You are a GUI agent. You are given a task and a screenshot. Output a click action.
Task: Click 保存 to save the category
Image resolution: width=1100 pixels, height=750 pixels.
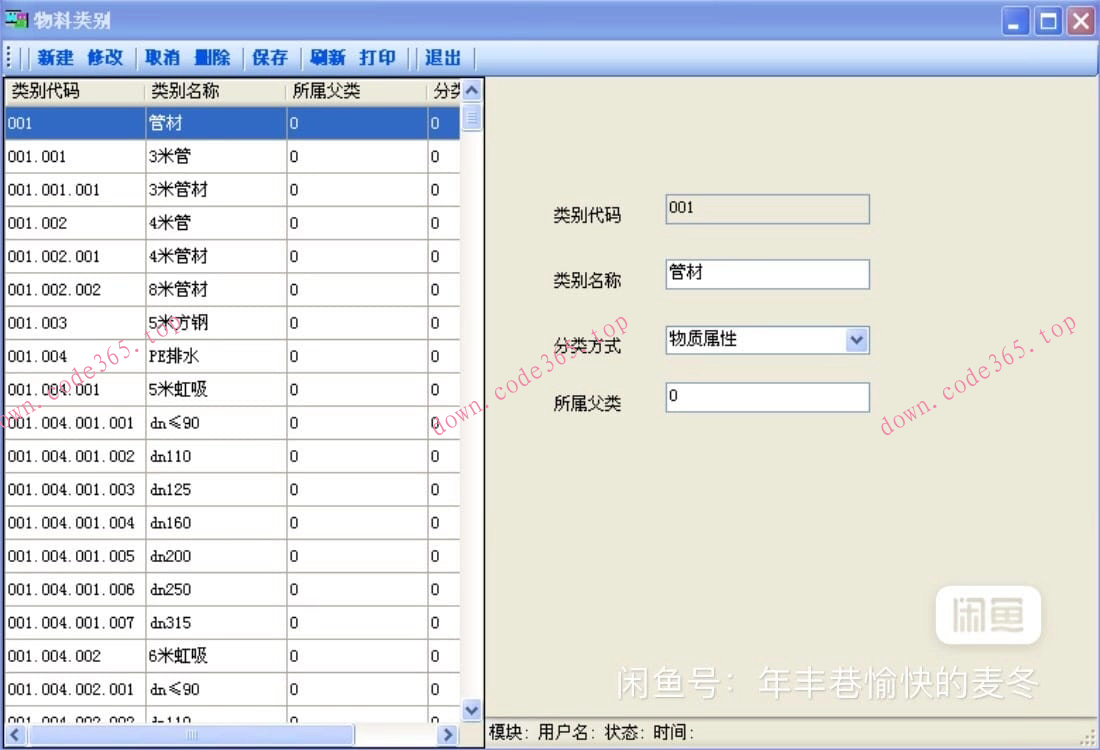point(270,58)
